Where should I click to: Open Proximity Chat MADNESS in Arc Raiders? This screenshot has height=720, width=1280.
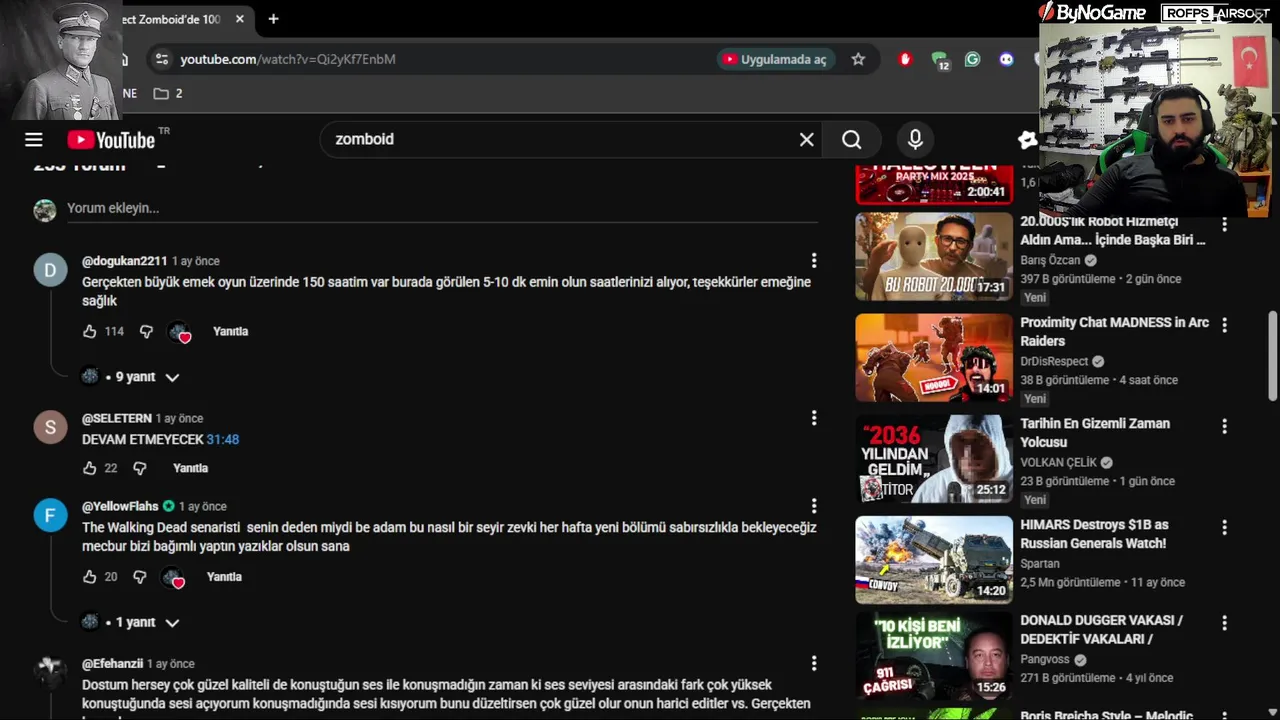click(x=1114, y=331)
